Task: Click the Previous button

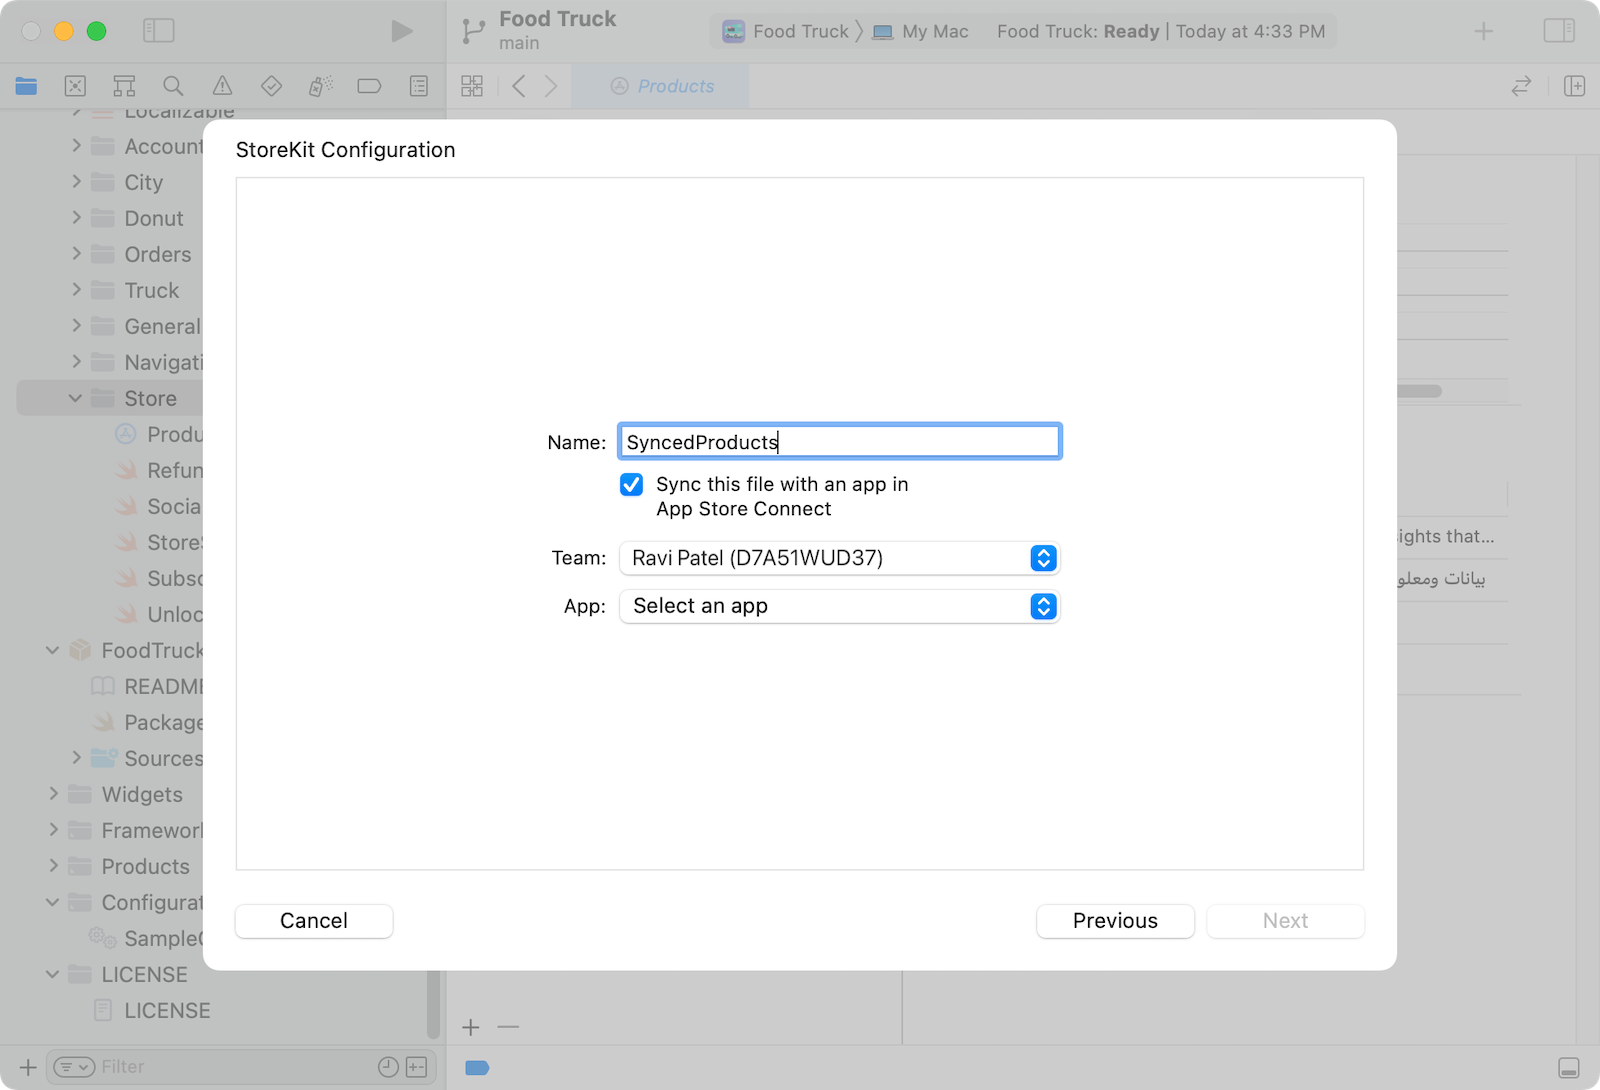Action: coord(1115,921)
